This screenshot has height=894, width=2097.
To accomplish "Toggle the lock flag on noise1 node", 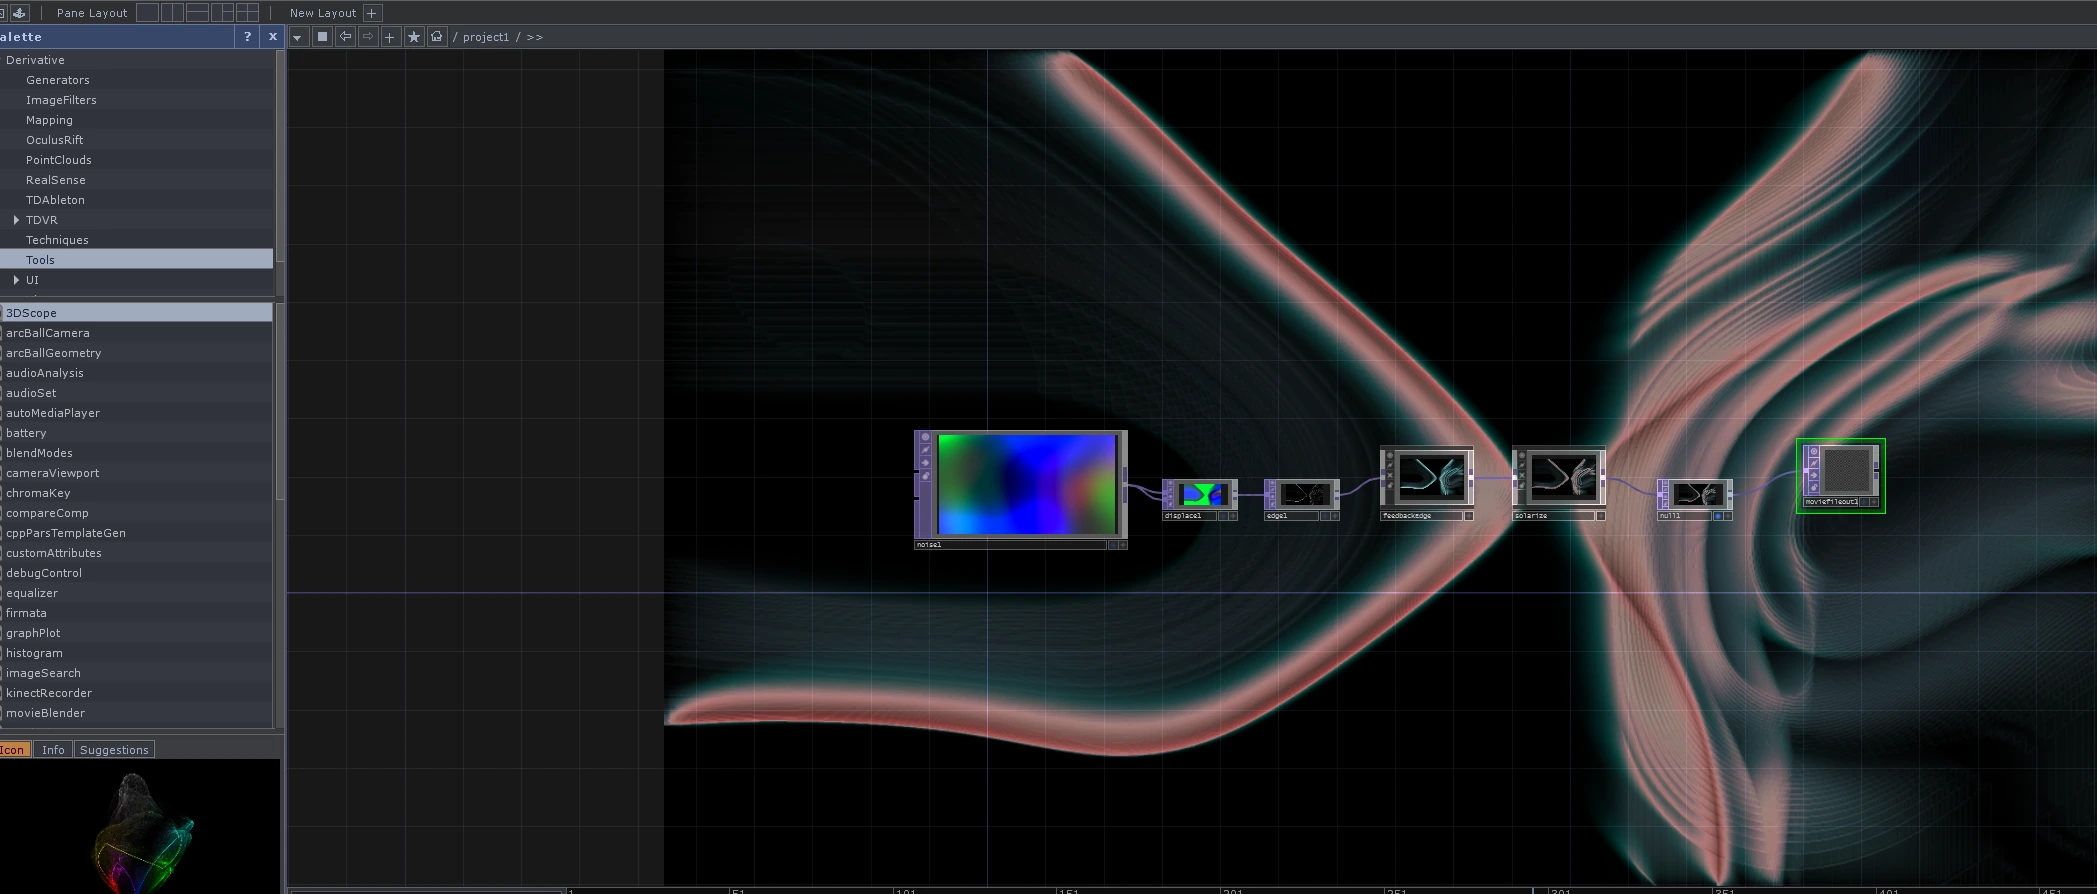I will pos(925,476).
